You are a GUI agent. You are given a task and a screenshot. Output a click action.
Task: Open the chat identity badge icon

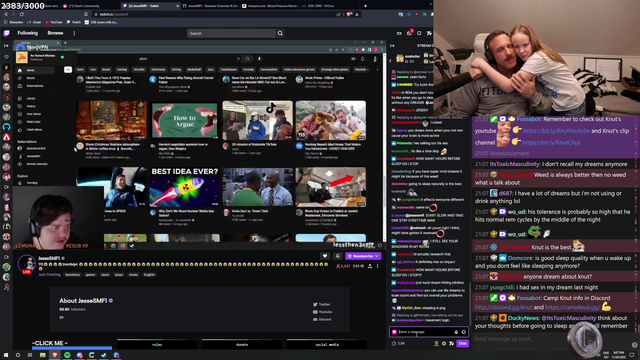pos(394,332)
